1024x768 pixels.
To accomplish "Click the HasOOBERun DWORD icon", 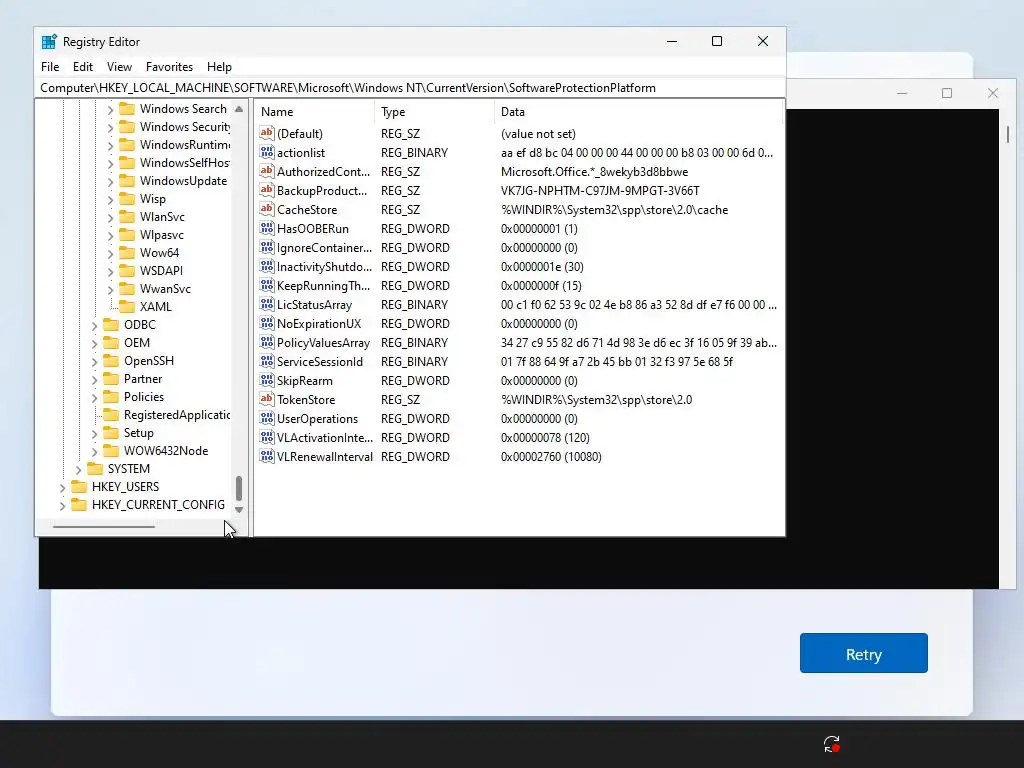I will [266, 228].
